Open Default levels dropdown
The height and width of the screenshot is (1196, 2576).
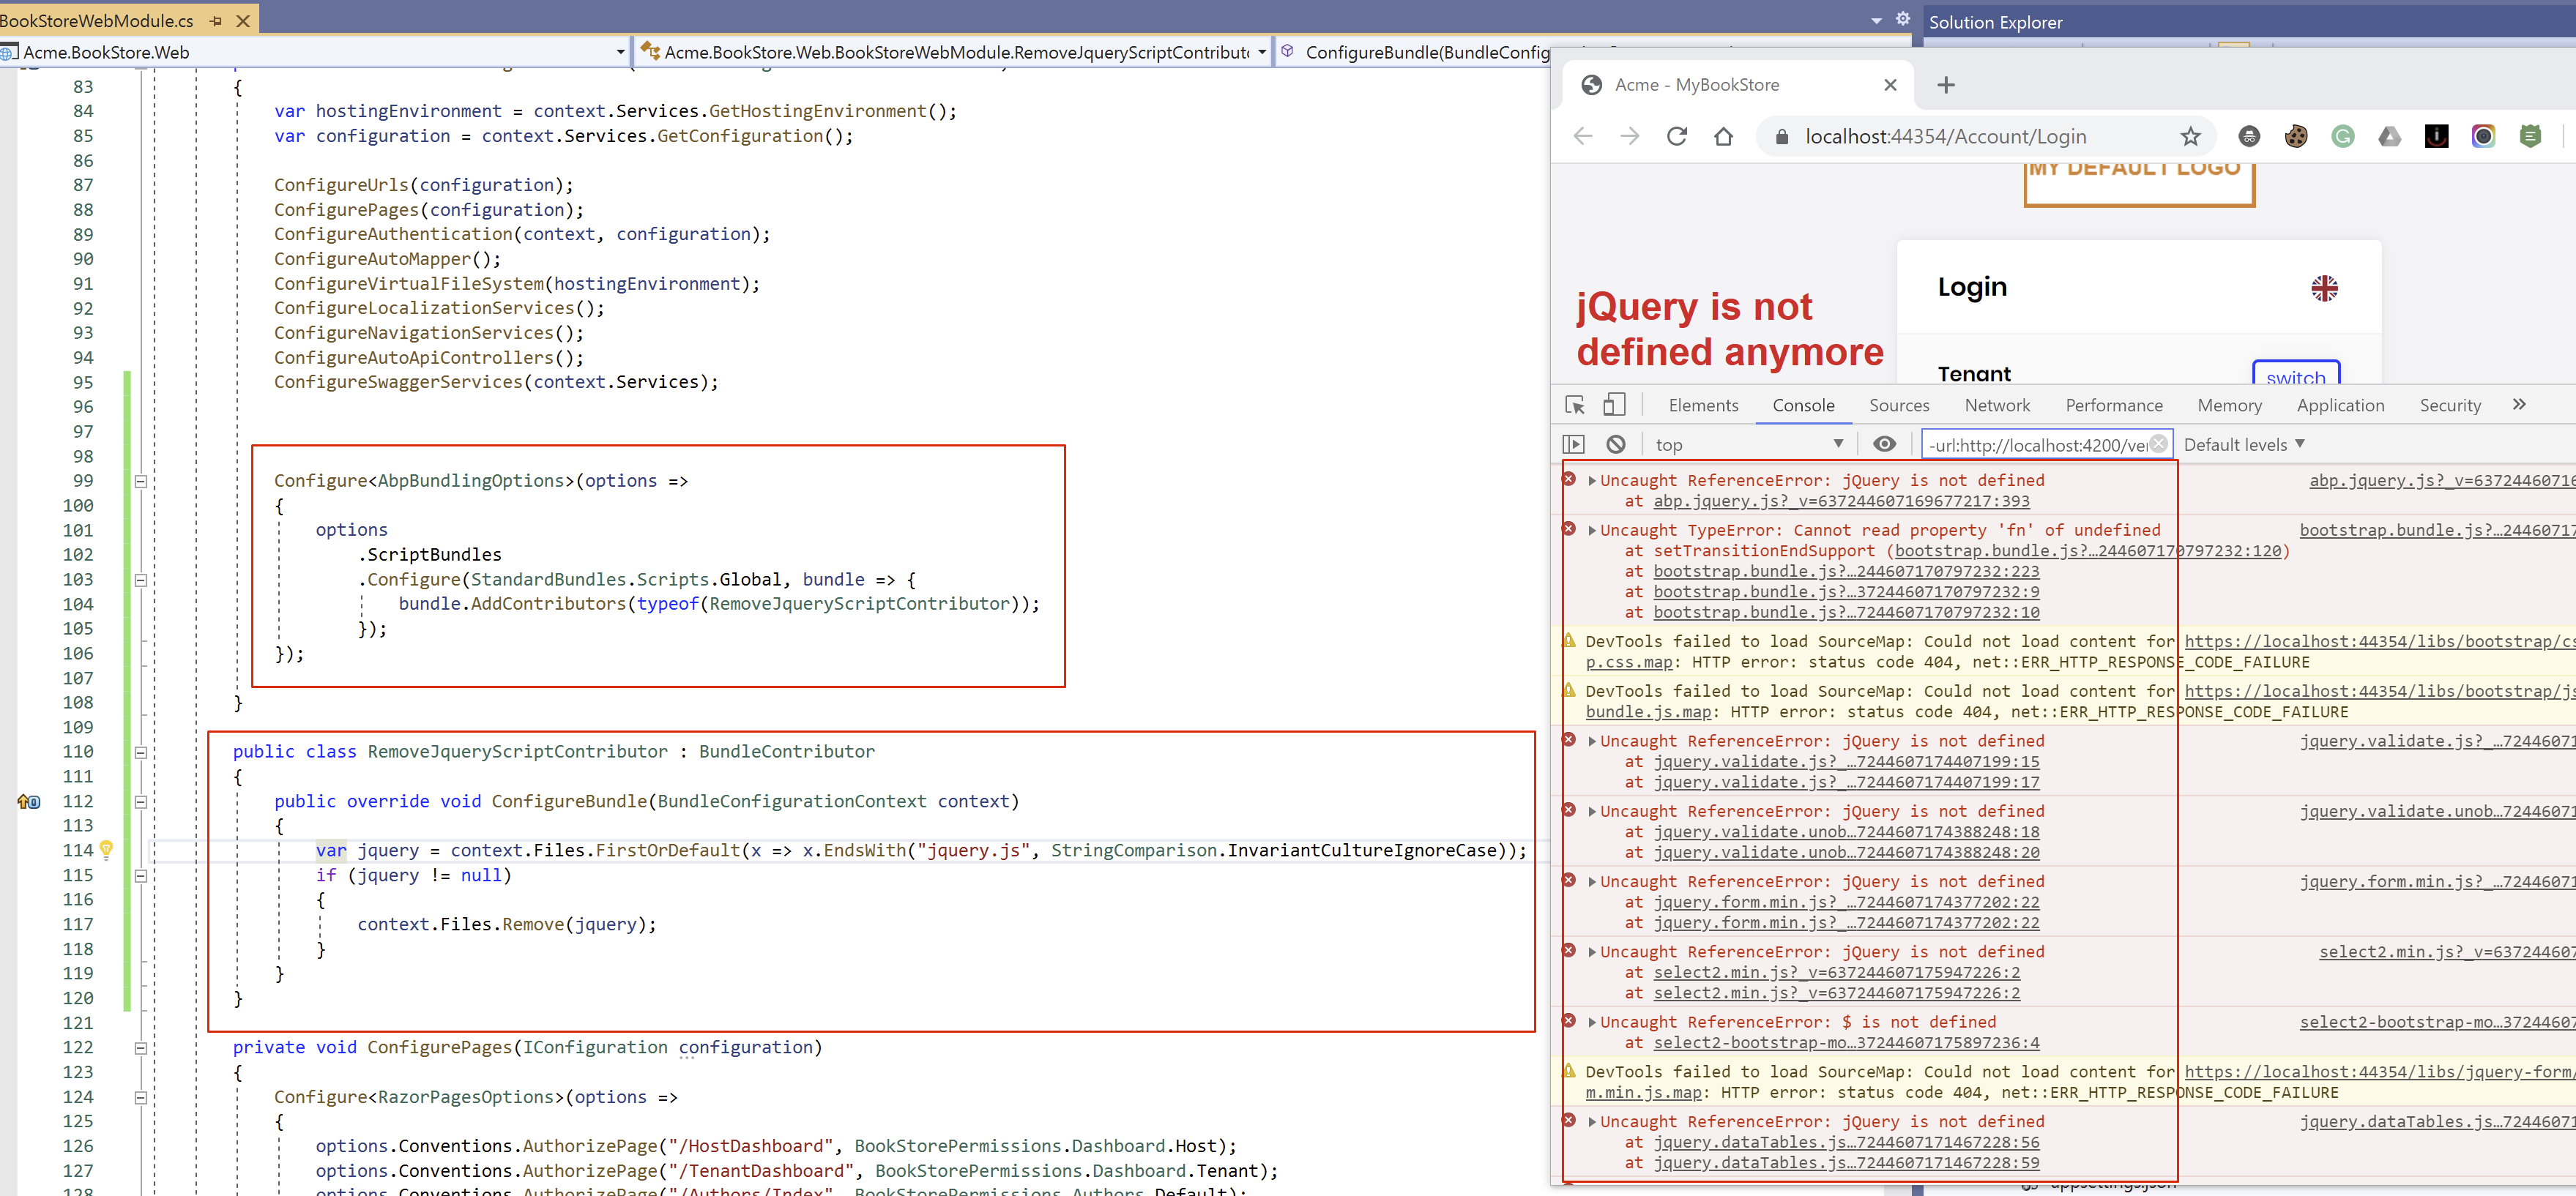2243,444
